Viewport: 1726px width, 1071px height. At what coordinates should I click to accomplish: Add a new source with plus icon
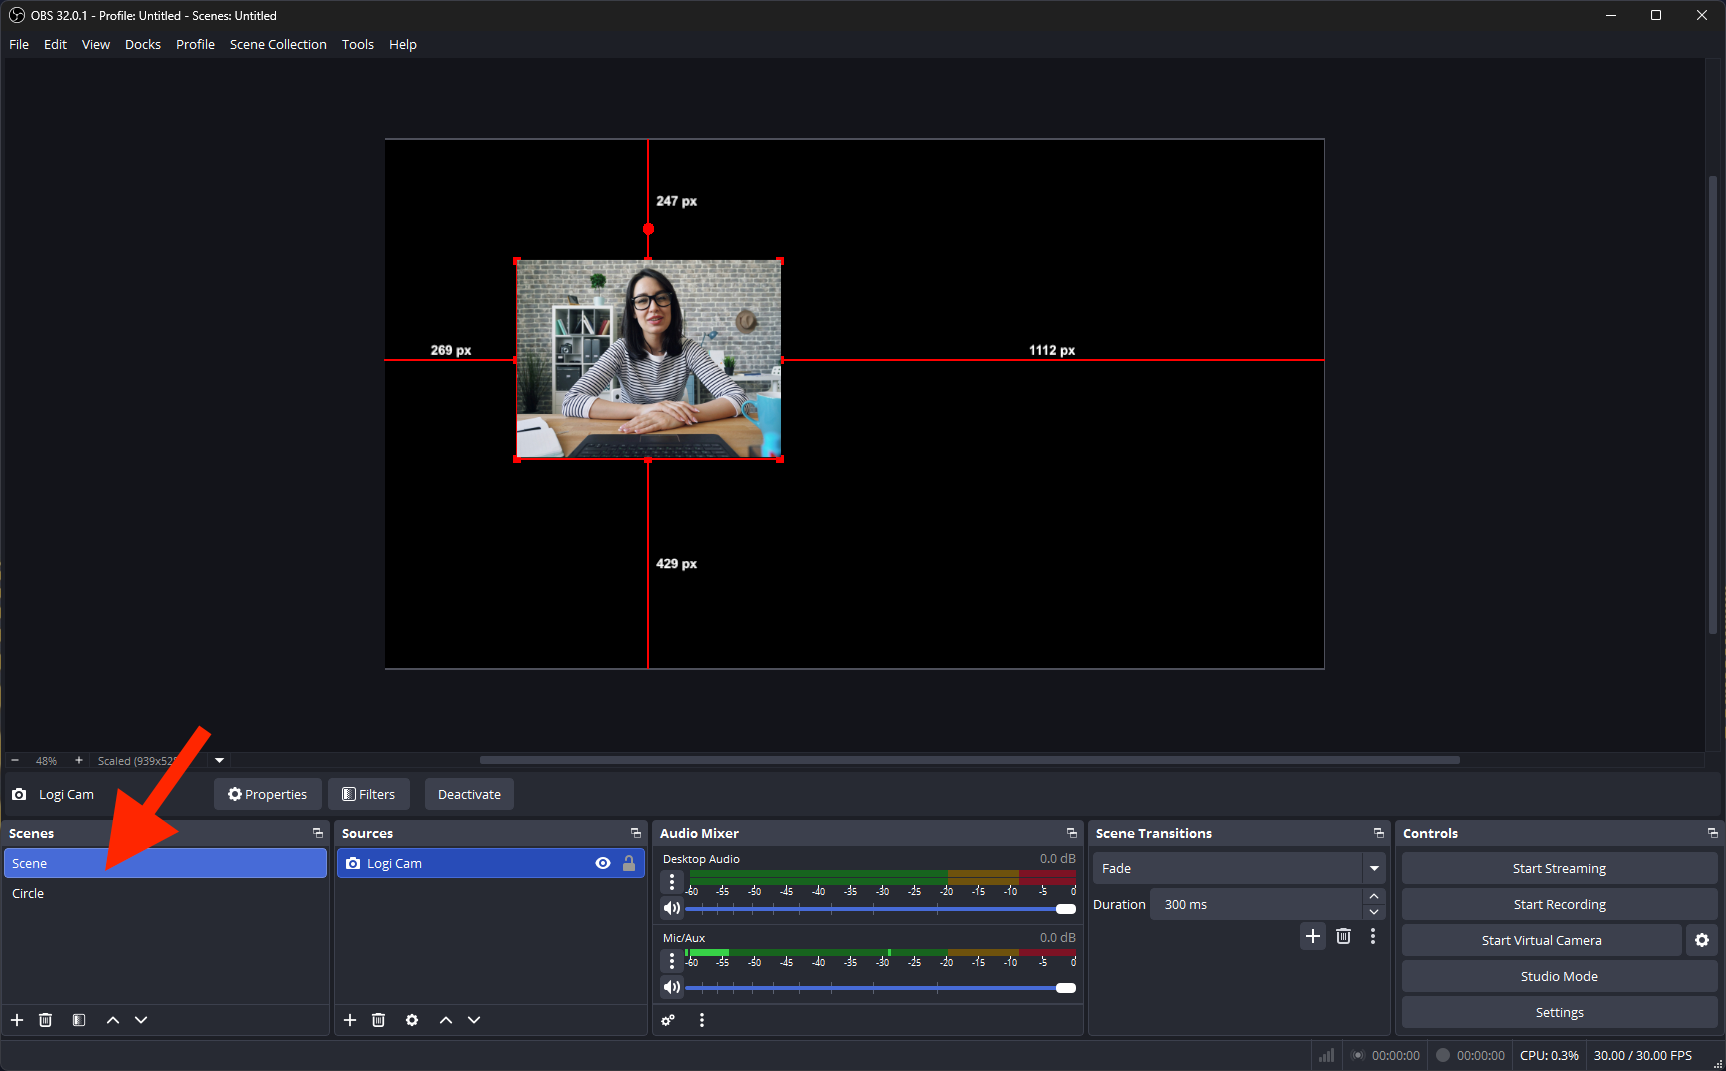coord(350,1020)
